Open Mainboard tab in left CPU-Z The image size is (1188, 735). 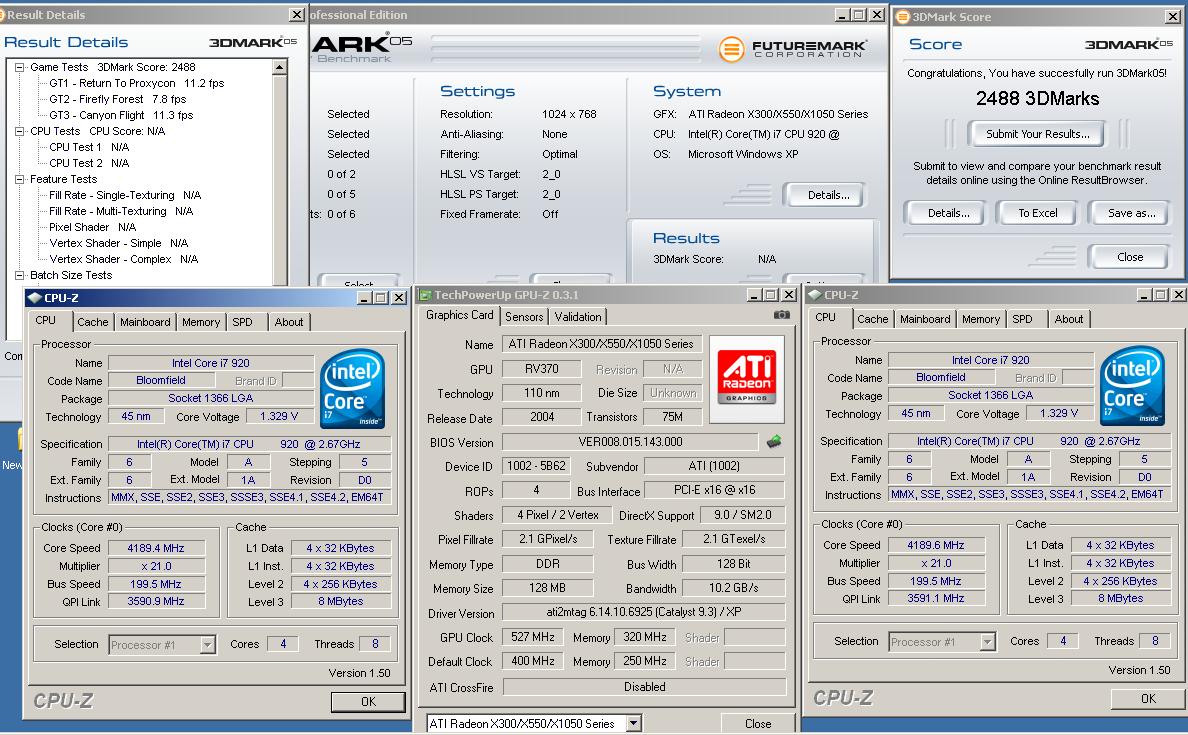point(145,322)
